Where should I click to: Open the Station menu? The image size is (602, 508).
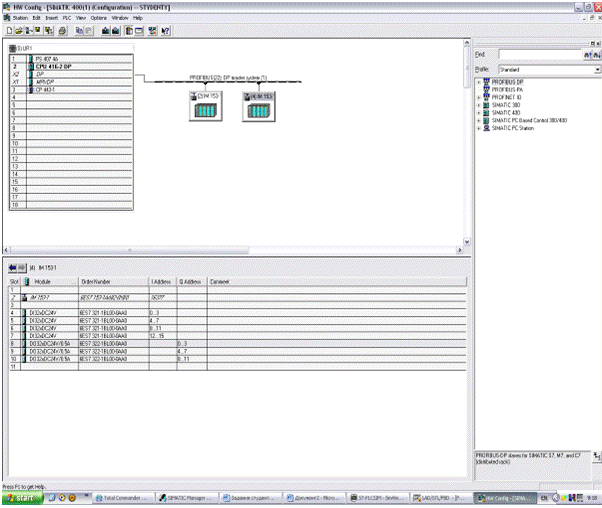pos(21,18)
